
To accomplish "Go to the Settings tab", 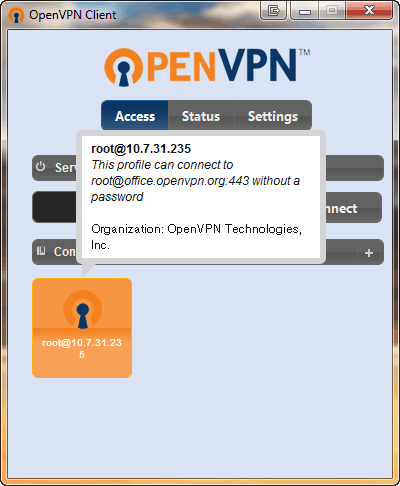I will coord(273,116).
